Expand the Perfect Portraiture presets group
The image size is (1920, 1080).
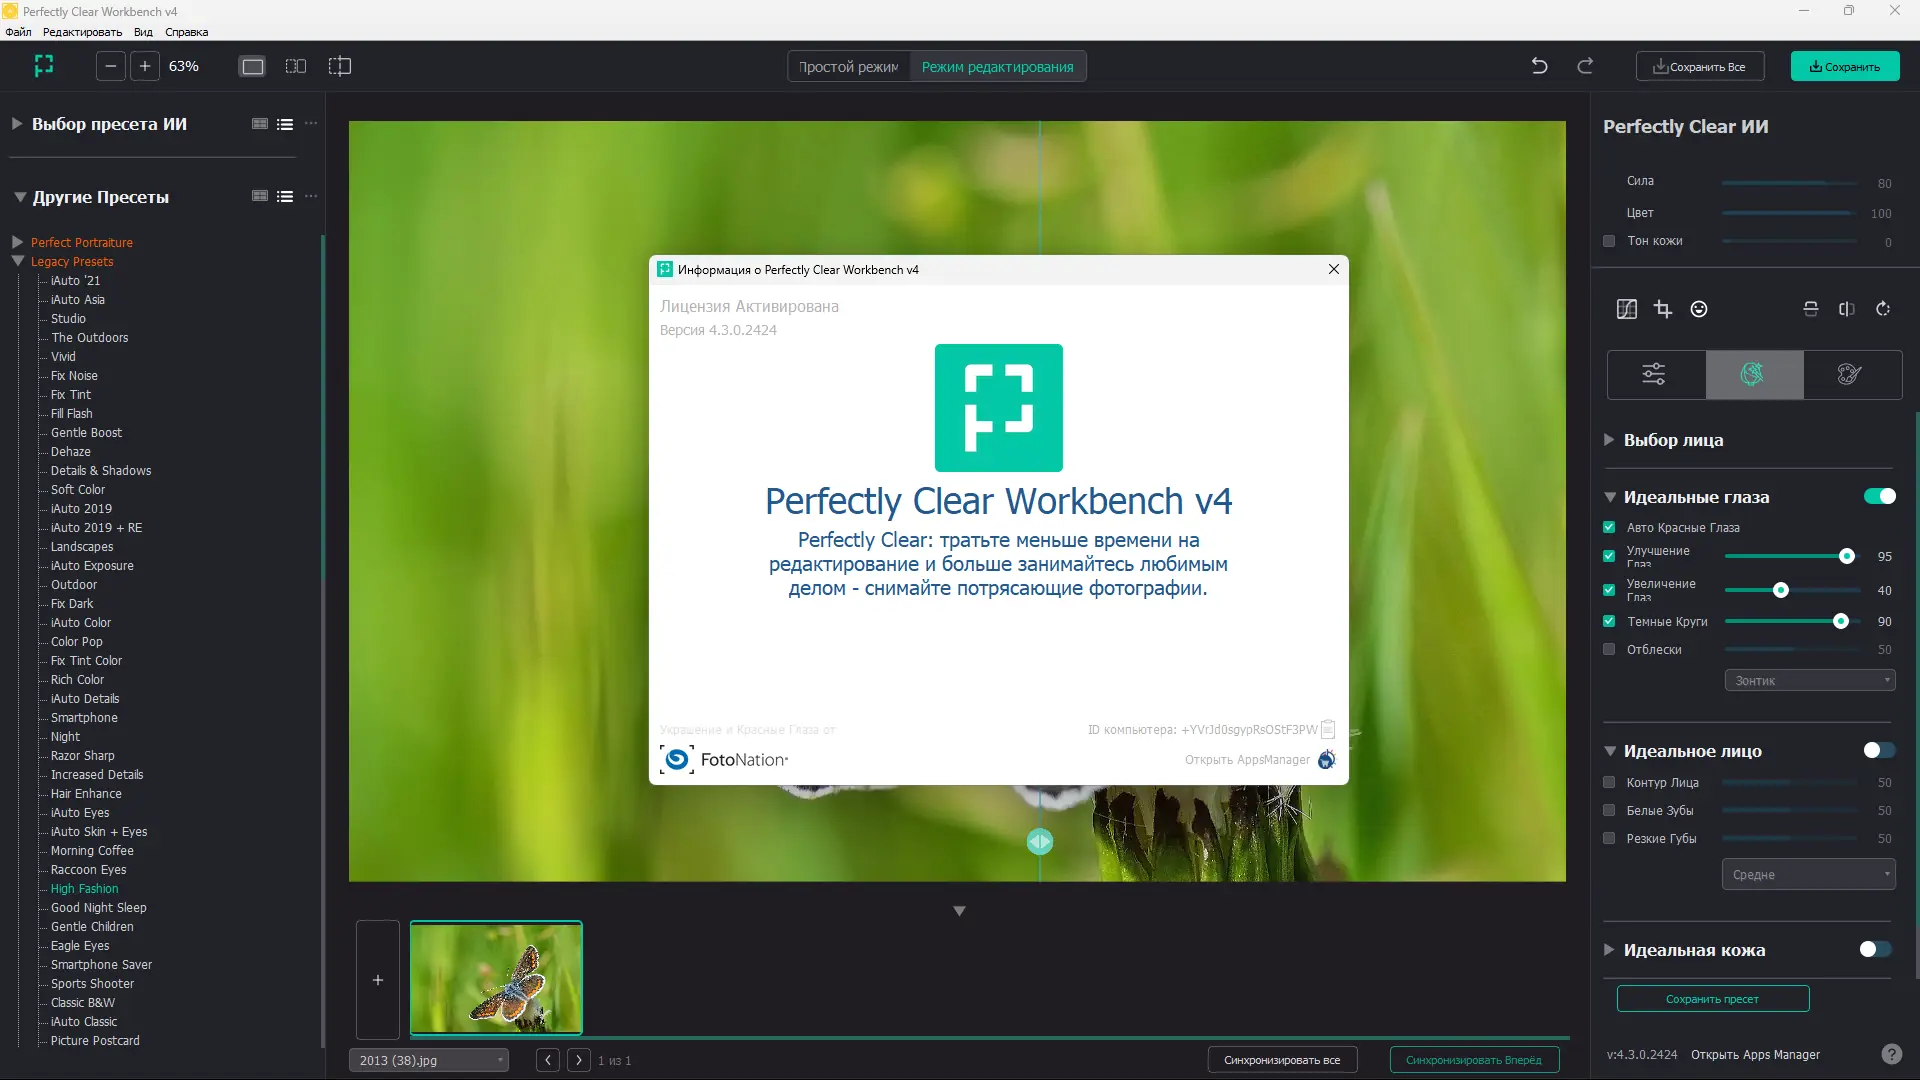pyautogui.click(x=18, y=242)
